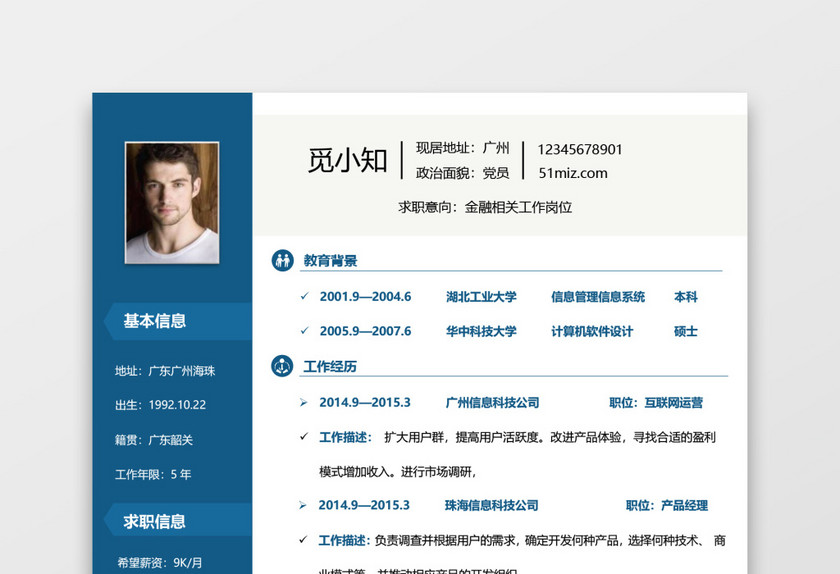840x574 pixels.
Task: Click the arrow bullet beside 珠海信息科技公司 row
Action: (x=303, y=505)
